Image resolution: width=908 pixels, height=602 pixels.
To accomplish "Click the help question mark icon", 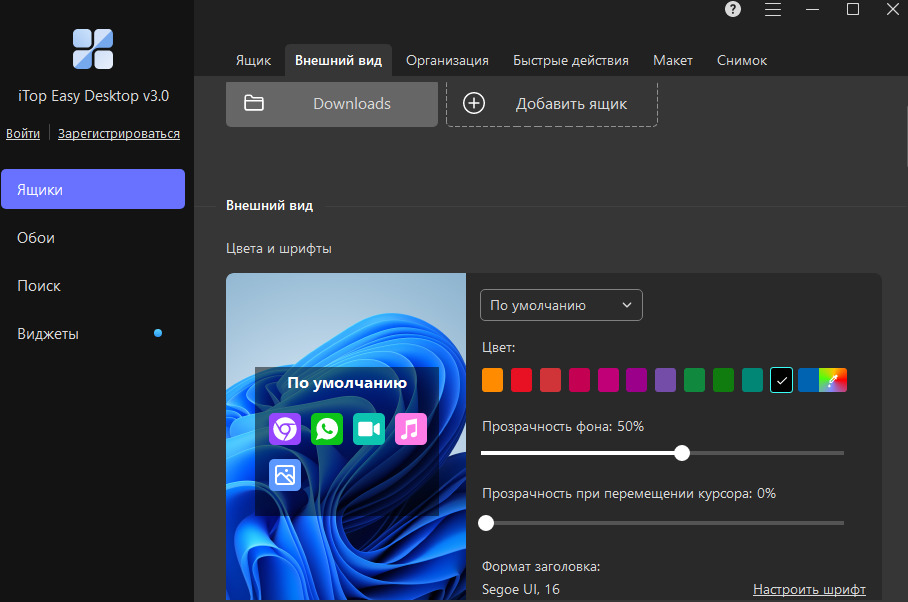I will (733, 9).
